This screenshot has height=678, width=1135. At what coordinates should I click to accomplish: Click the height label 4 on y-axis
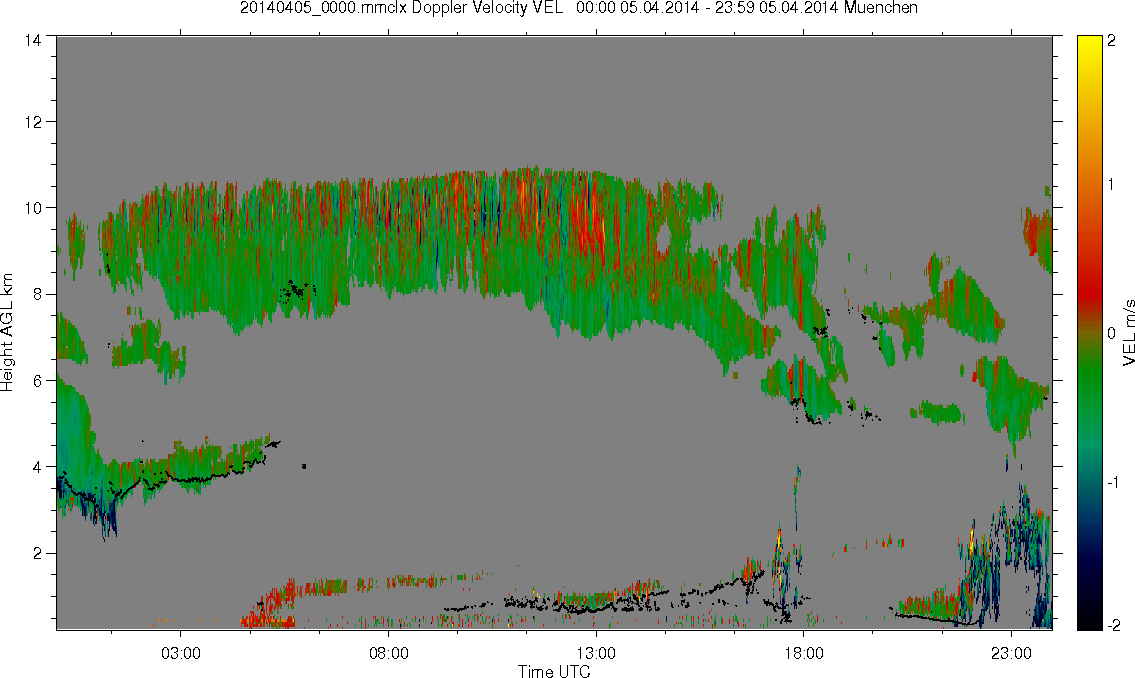[36, 467]
